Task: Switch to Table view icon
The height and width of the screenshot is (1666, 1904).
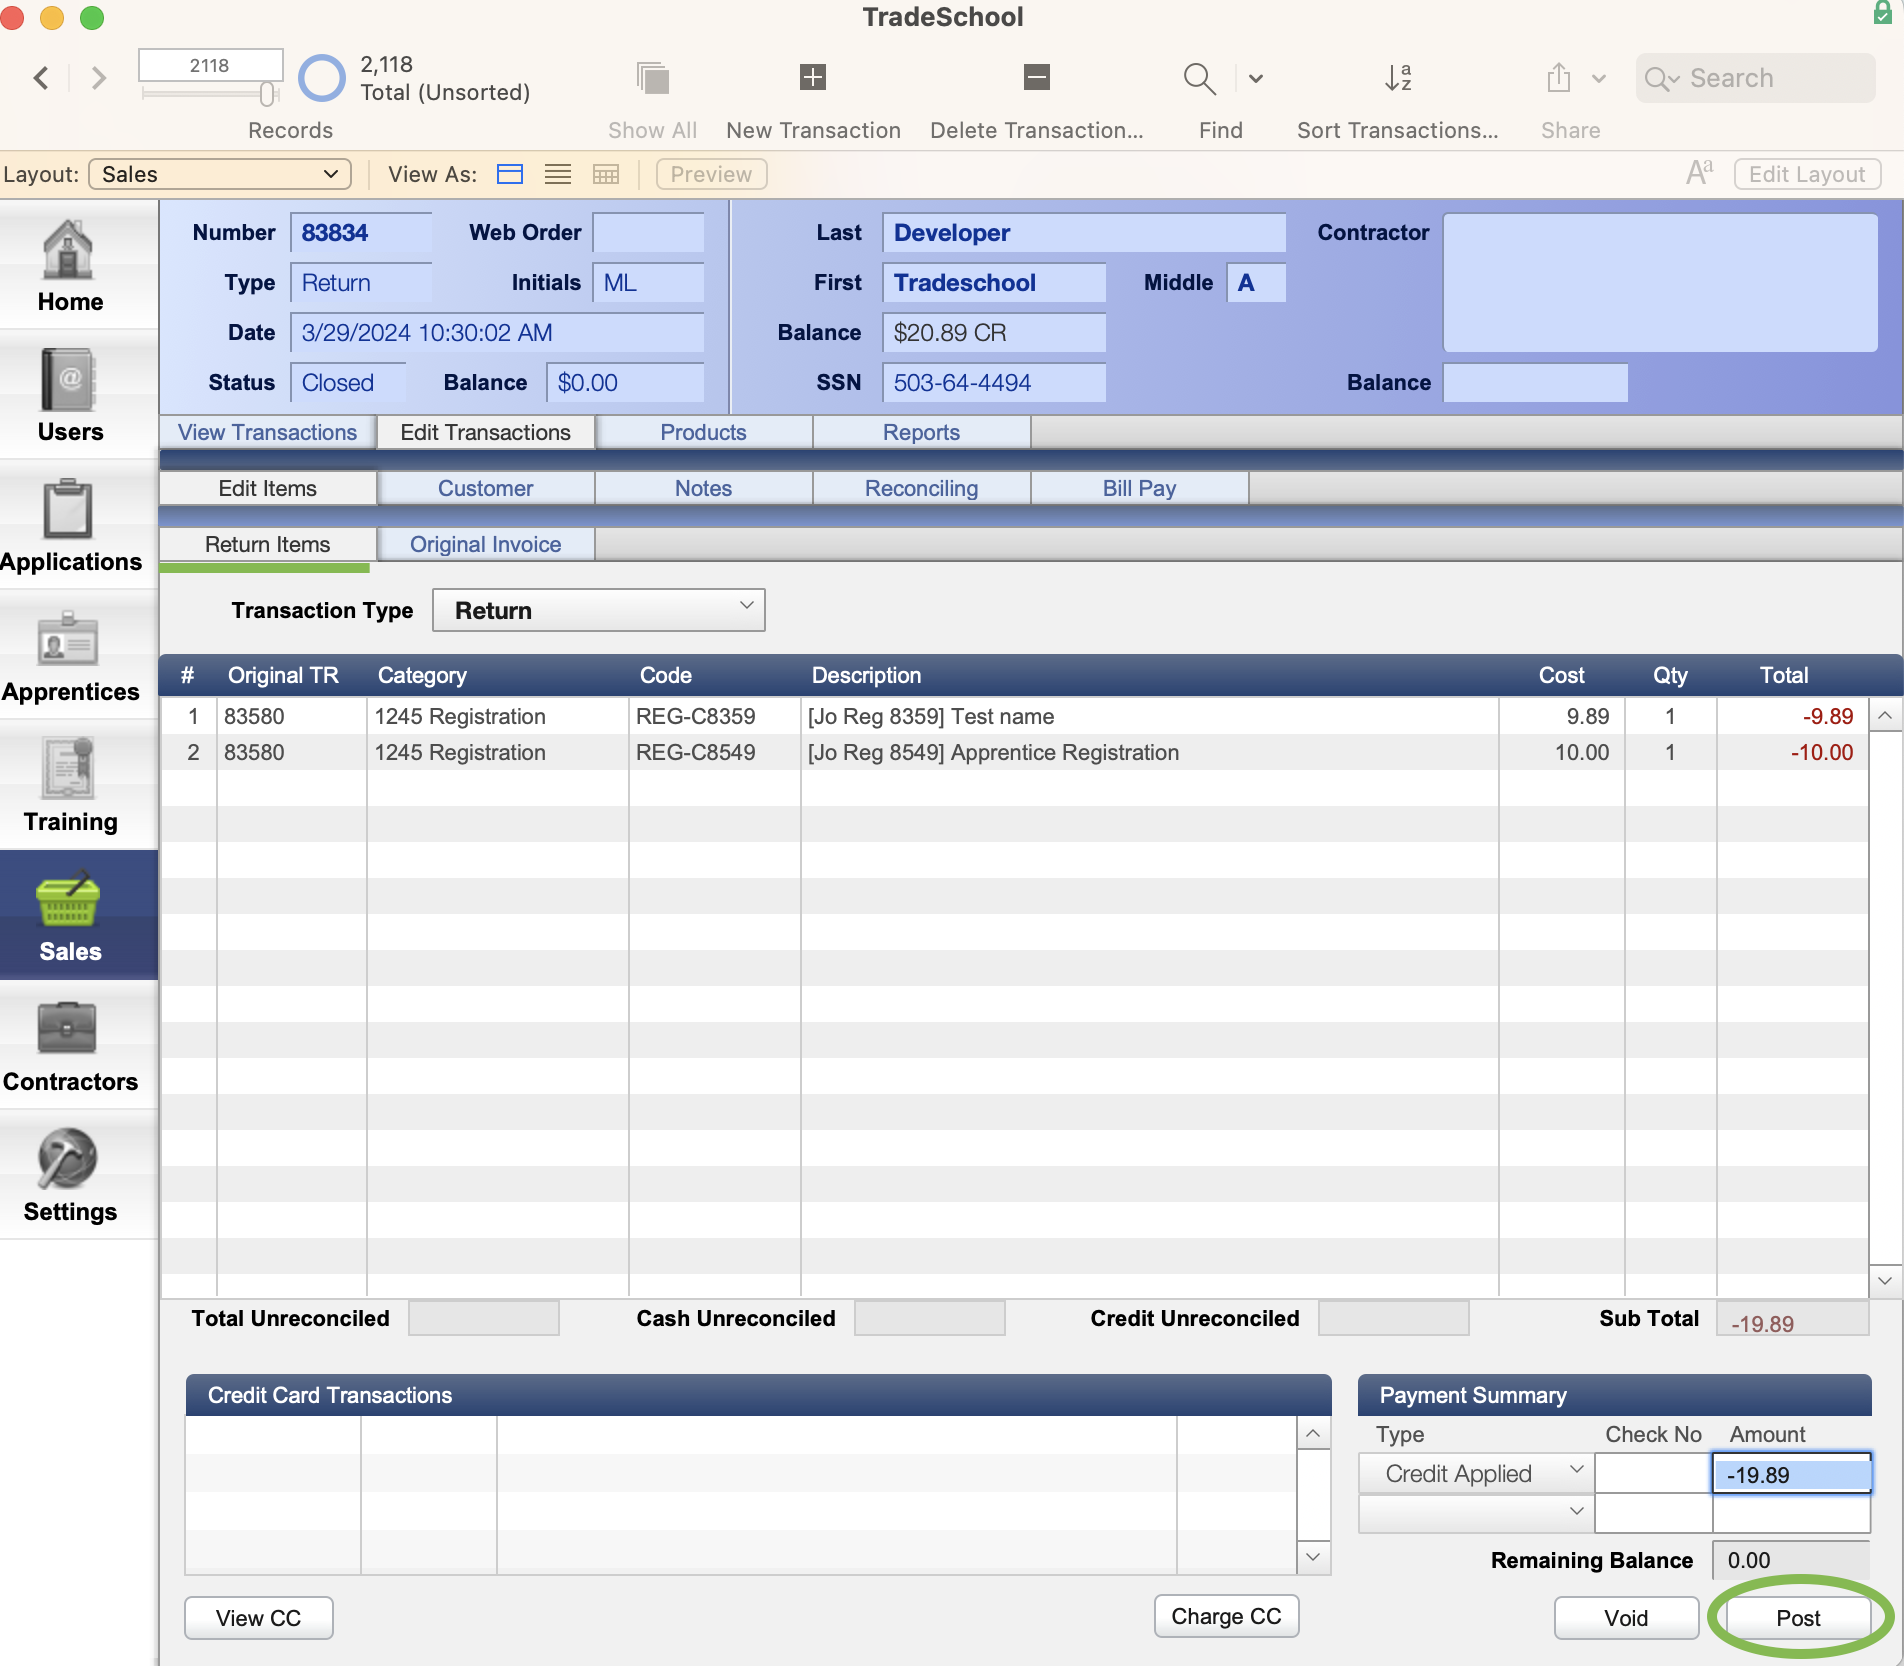Action: [x=606, y=174]
